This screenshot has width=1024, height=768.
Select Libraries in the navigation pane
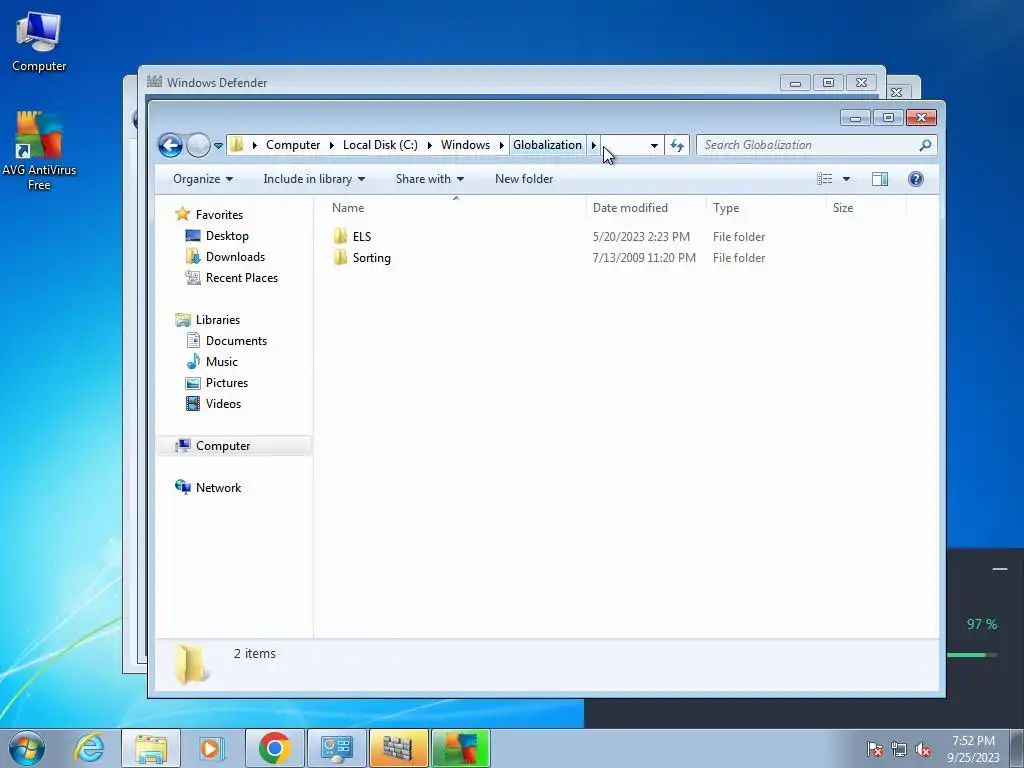click(217, 319)
